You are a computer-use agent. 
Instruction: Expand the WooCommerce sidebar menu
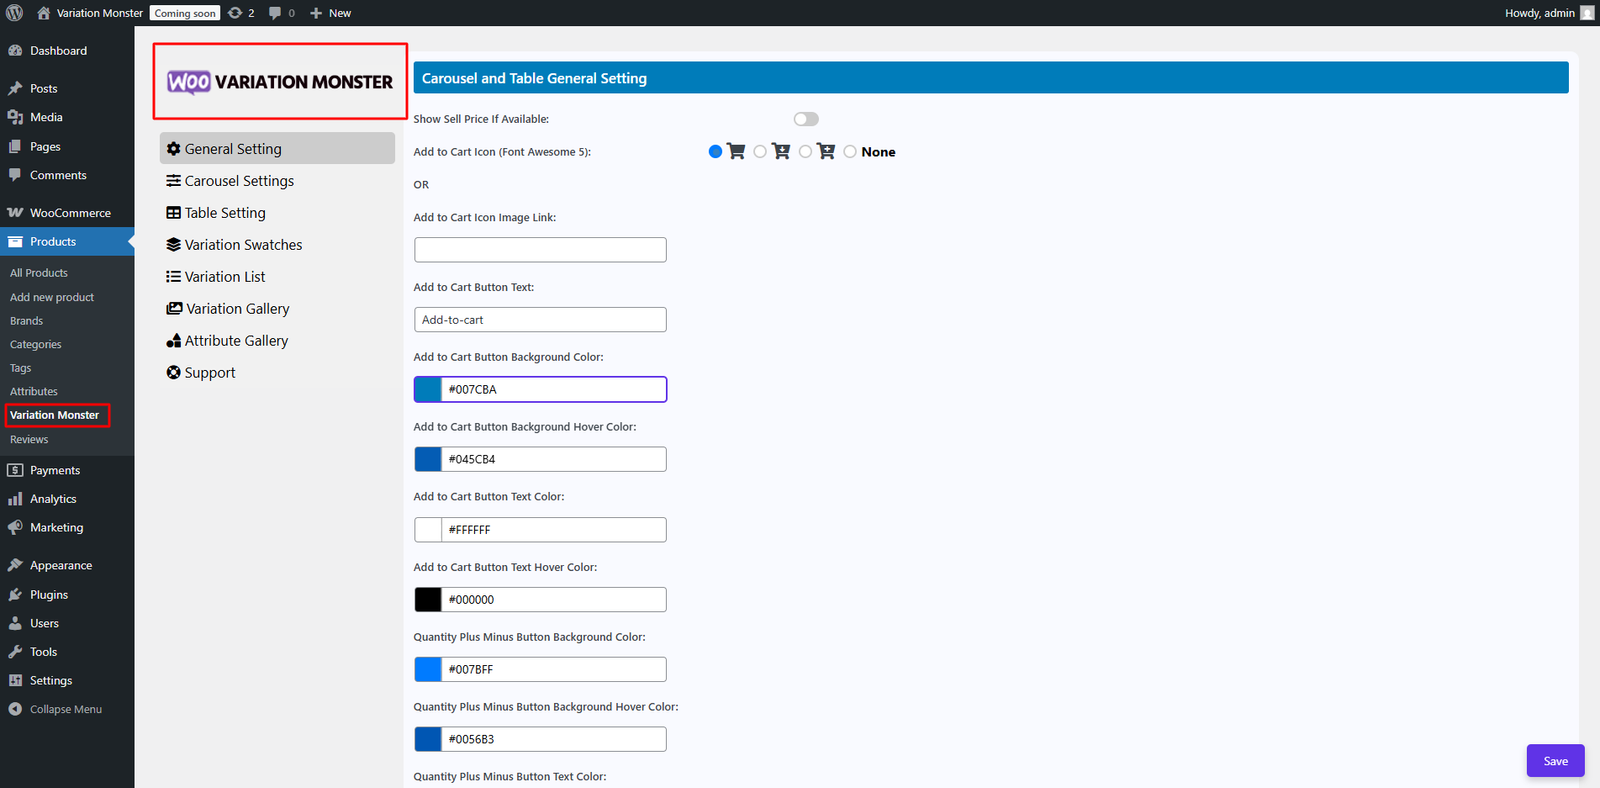[70, 213]
